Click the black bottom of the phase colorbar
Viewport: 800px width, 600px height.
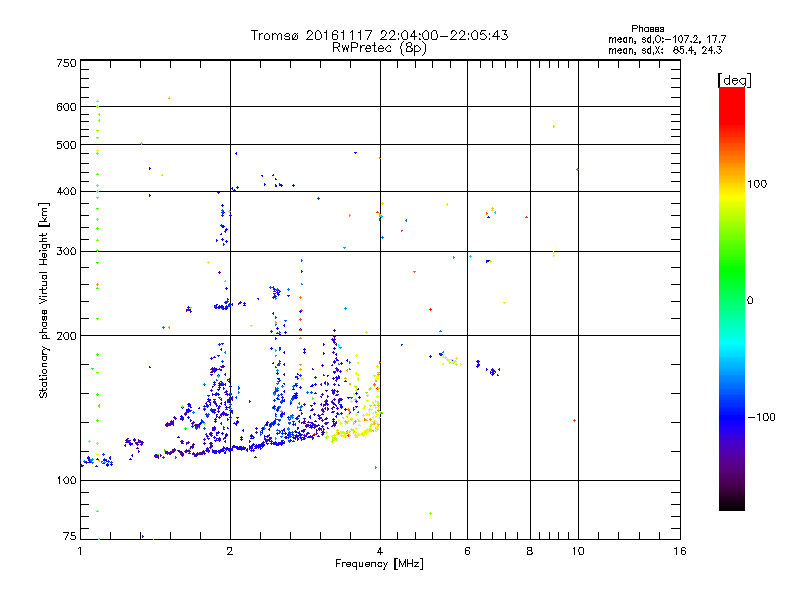pos(732,503)
